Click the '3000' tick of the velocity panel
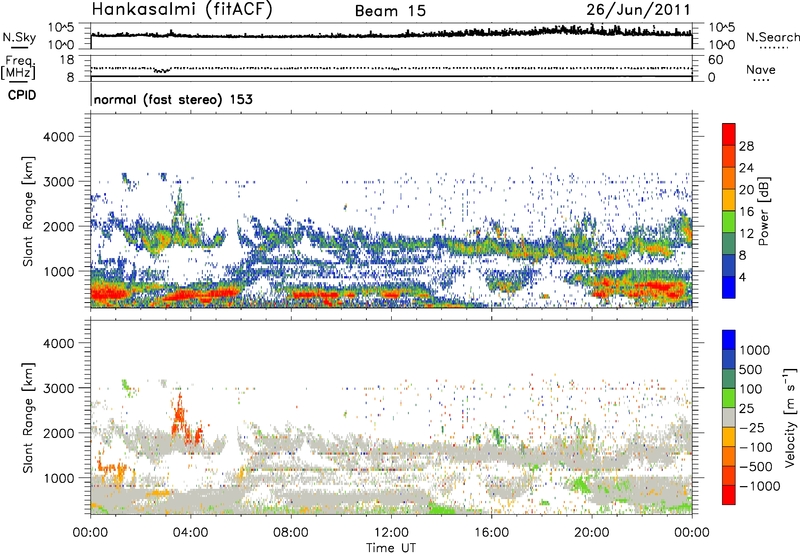The height and width of the screenshot is (554, 800). 58,388
